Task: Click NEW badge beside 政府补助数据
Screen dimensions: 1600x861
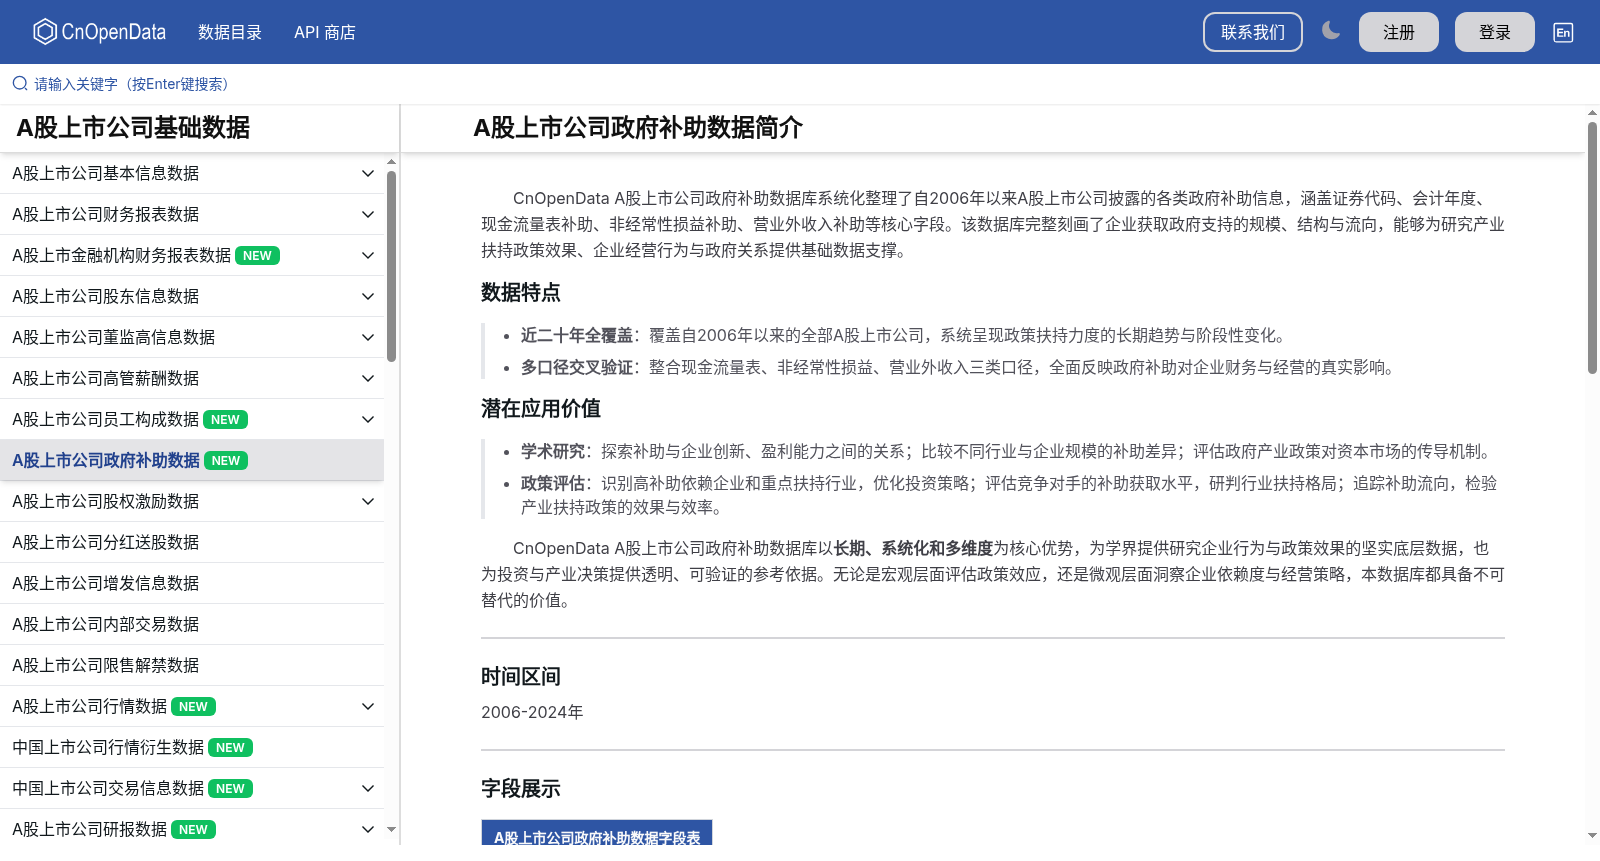Action: point(226,461)
